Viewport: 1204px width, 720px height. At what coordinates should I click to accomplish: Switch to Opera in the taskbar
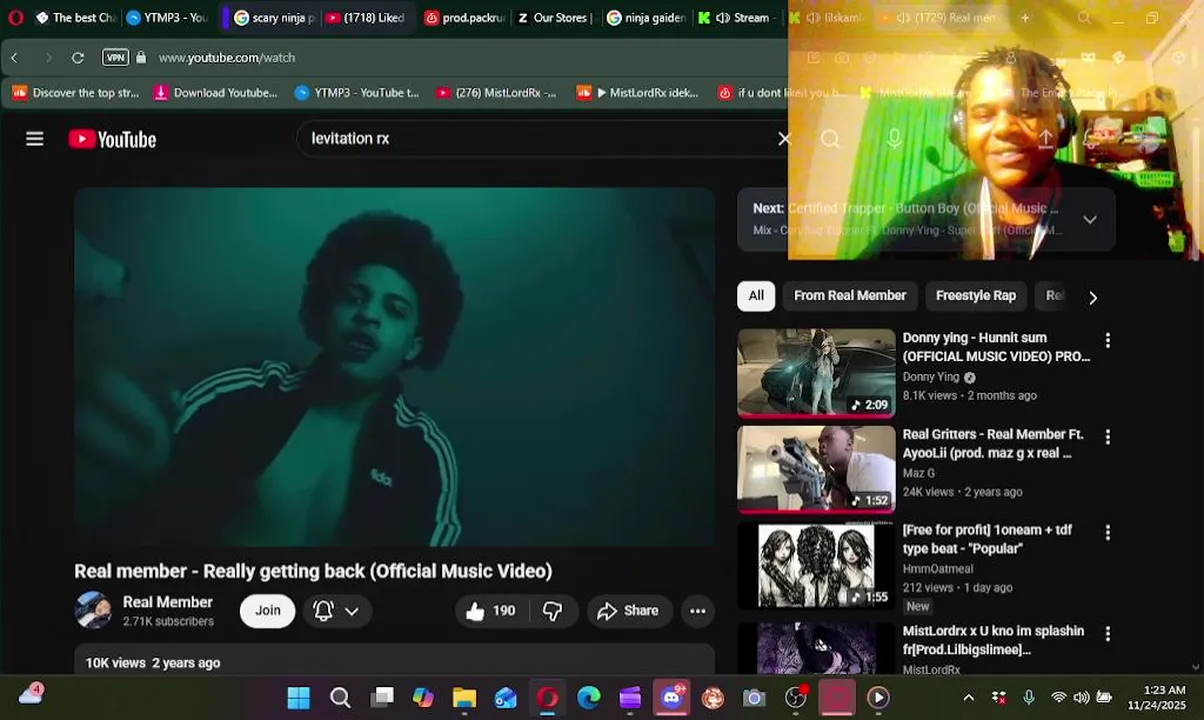pos(547,697)
